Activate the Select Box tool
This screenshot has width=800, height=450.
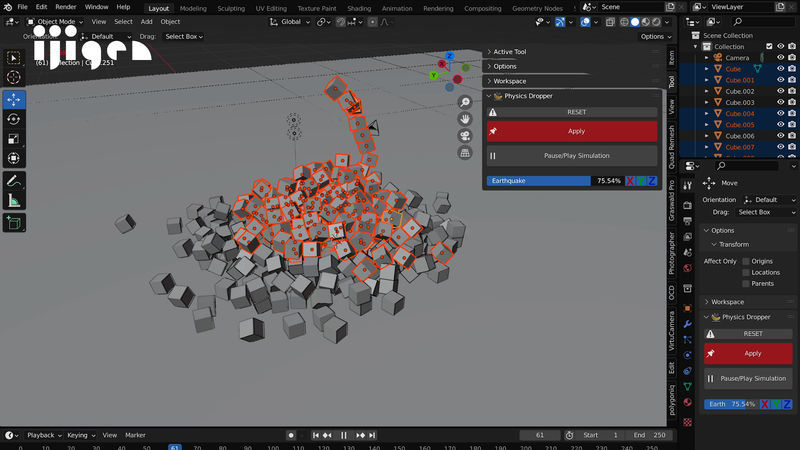pyautogui.click(x=14, y=58)
